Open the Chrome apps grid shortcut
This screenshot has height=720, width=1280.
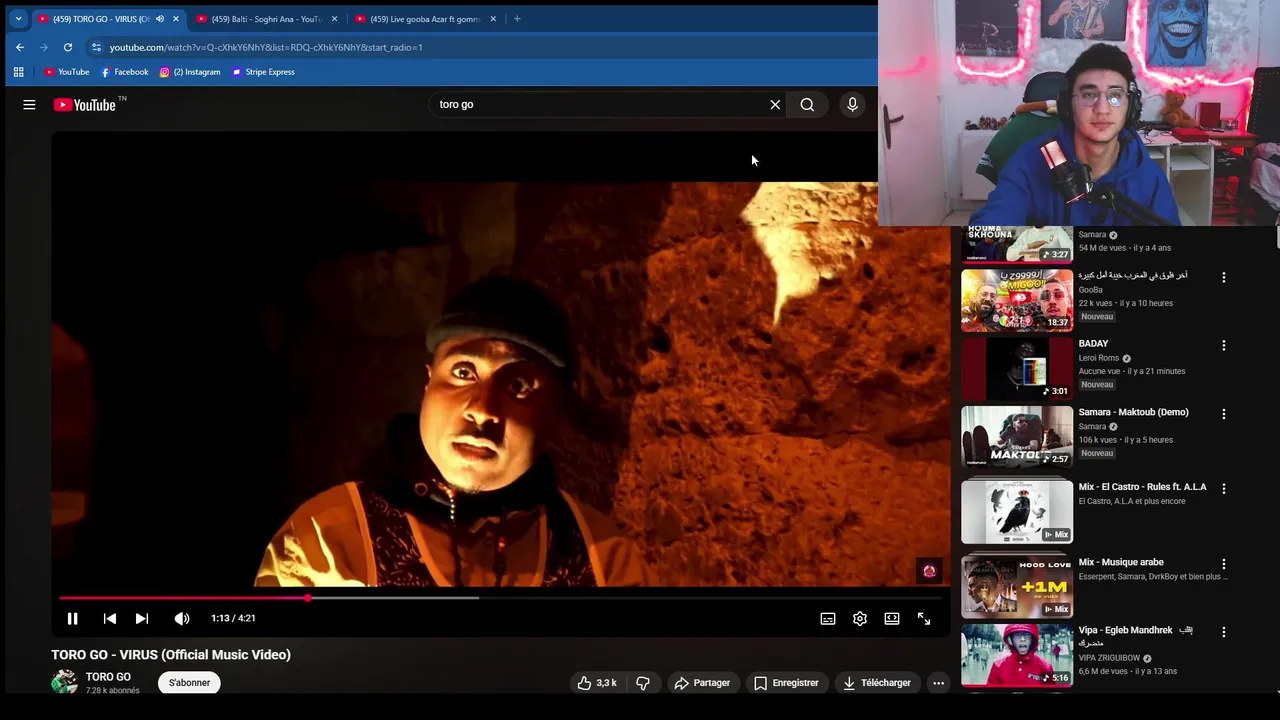click(x=18, y=72)
